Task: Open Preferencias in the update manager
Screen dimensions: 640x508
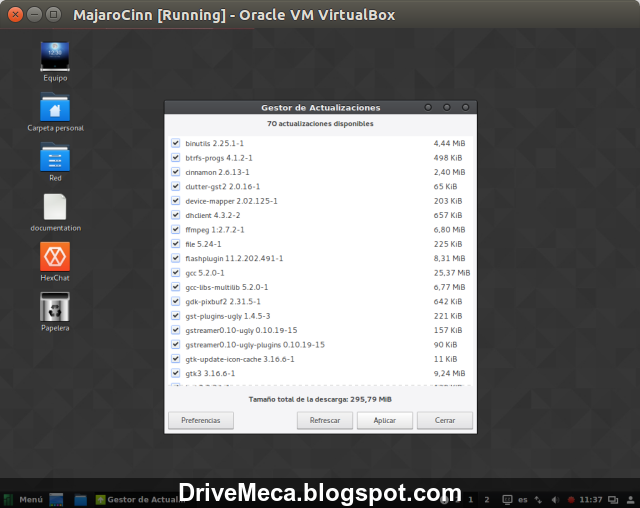Action: (201, 420)
